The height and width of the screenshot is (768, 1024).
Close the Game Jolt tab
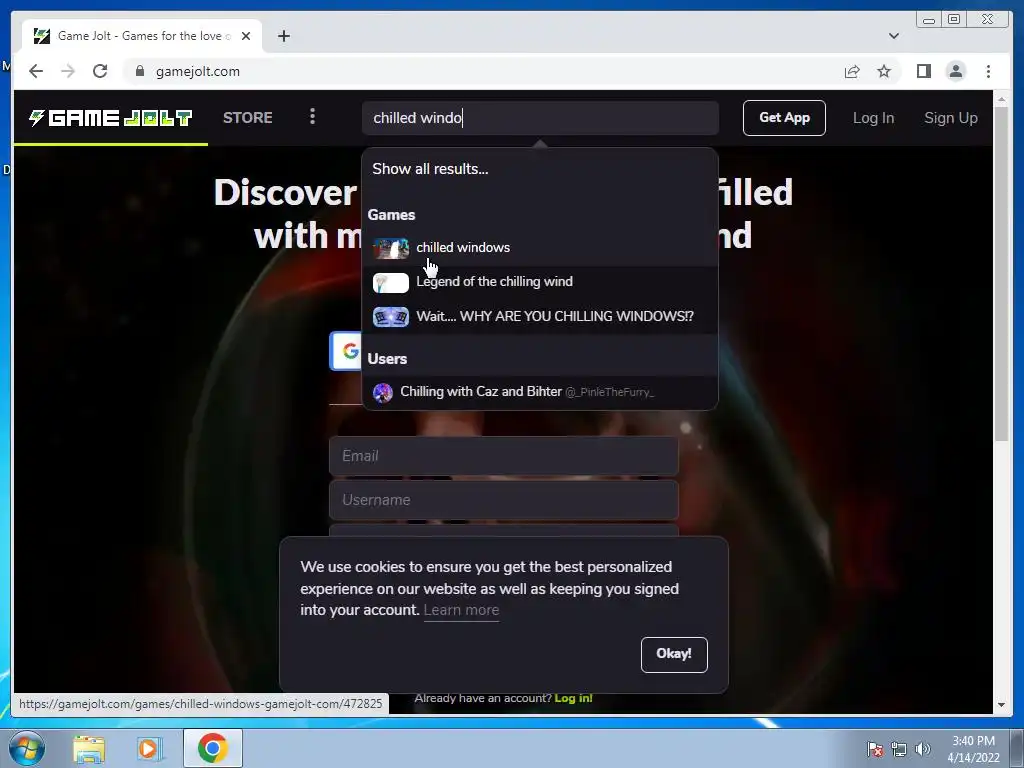pyautogui.click(x=246, y=36)
